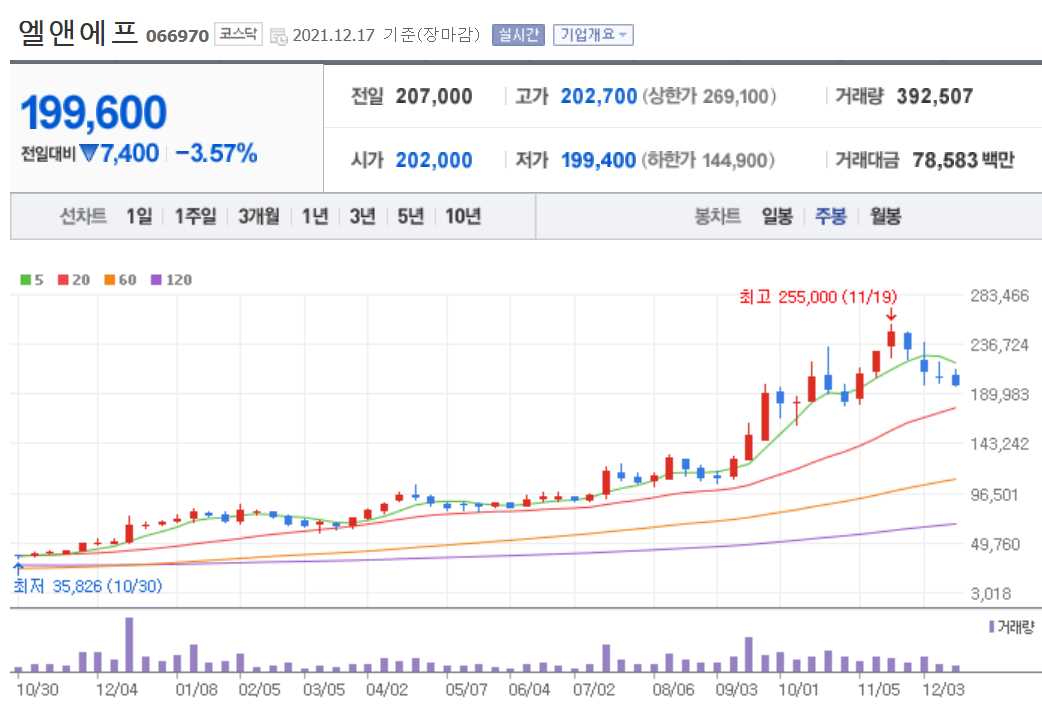Switch chart to 일봉 daily candles

pyautogui.click(x=777, y=216)
